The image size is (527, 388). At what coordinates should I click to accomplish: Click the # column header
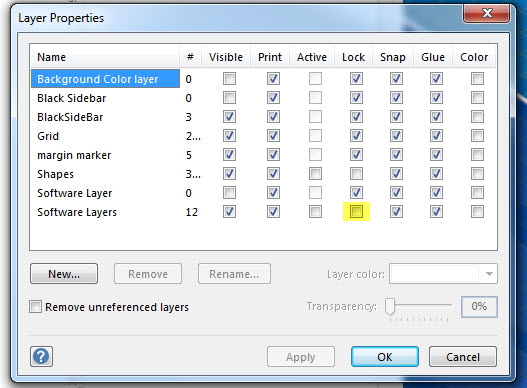(190, 57)
